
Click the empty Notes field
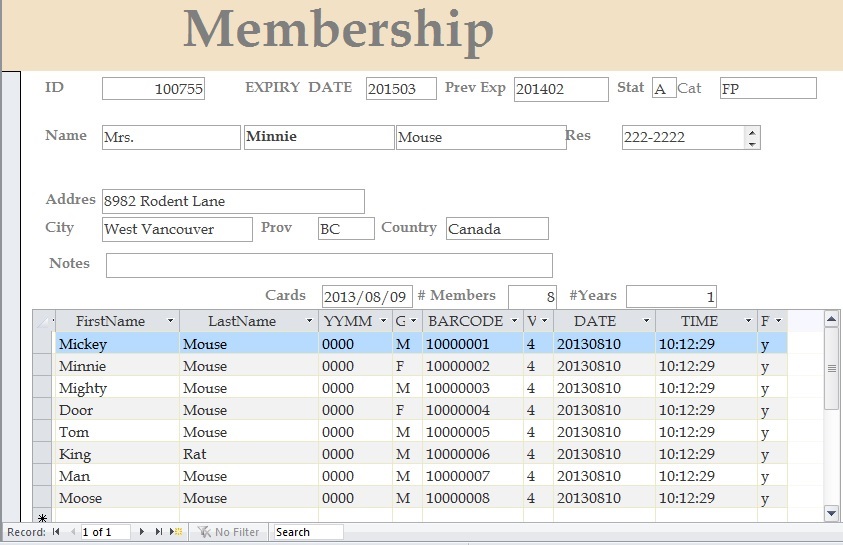pyautogui.click(x=329, y=266)
